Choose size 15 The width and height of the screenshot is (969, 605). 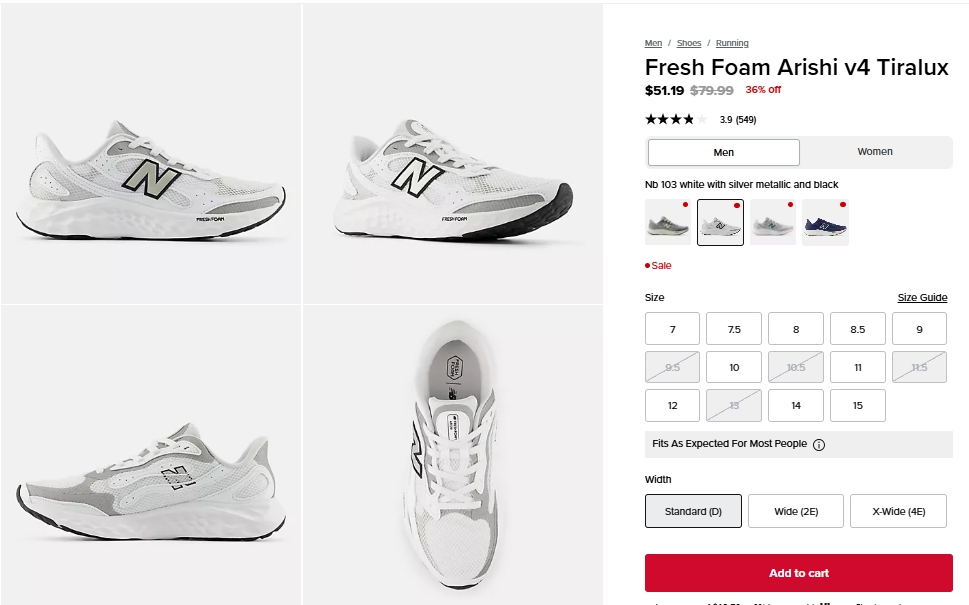857,405
